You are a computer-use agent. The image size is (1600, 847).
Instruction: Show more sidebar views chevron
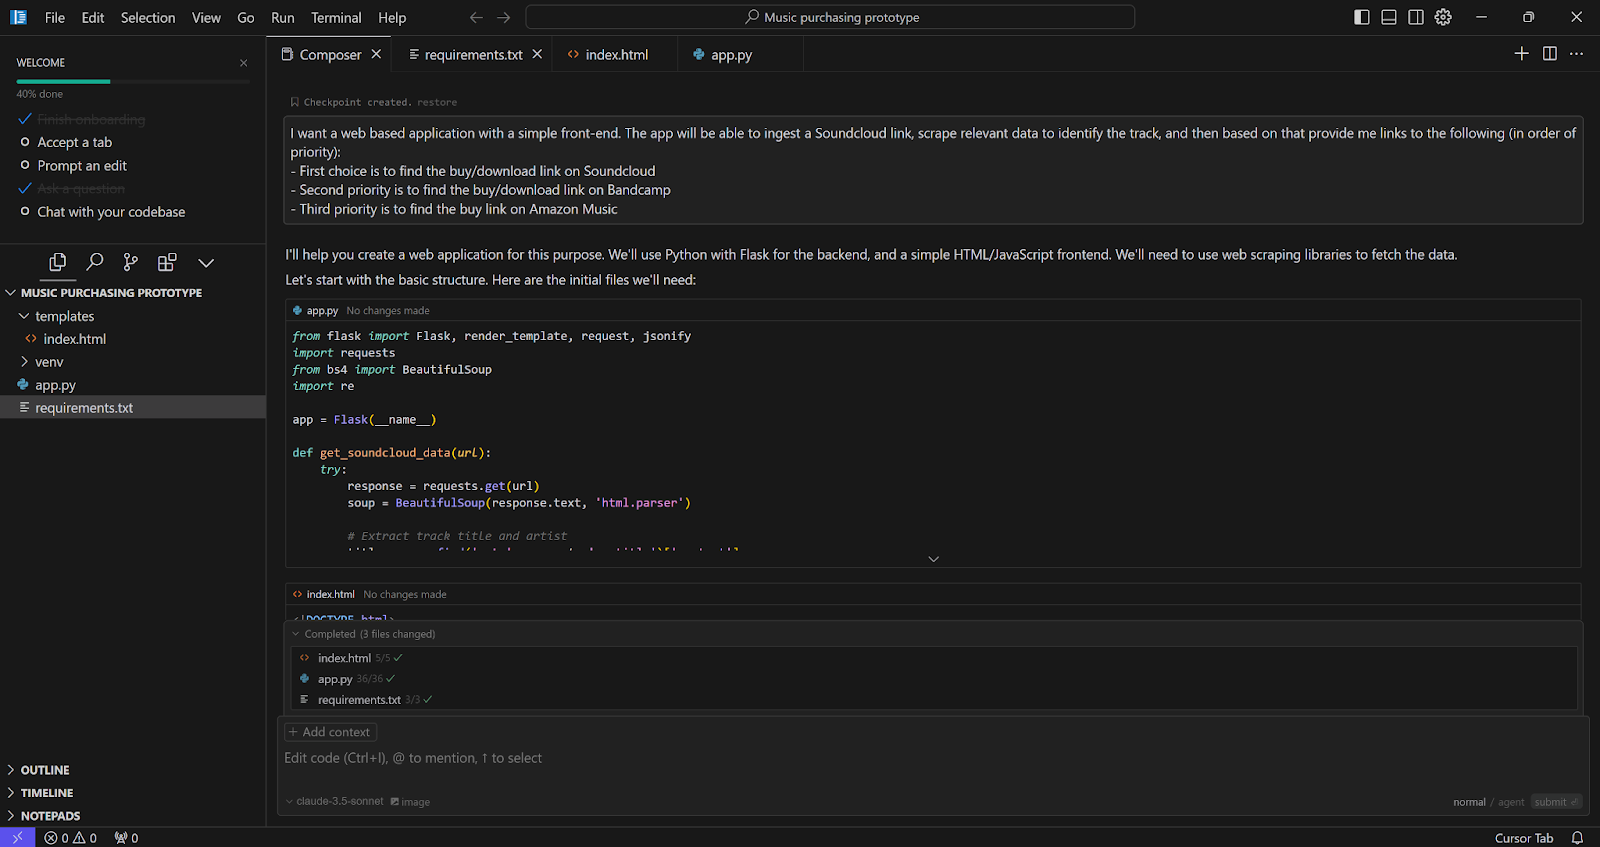[x=206, y=263]
